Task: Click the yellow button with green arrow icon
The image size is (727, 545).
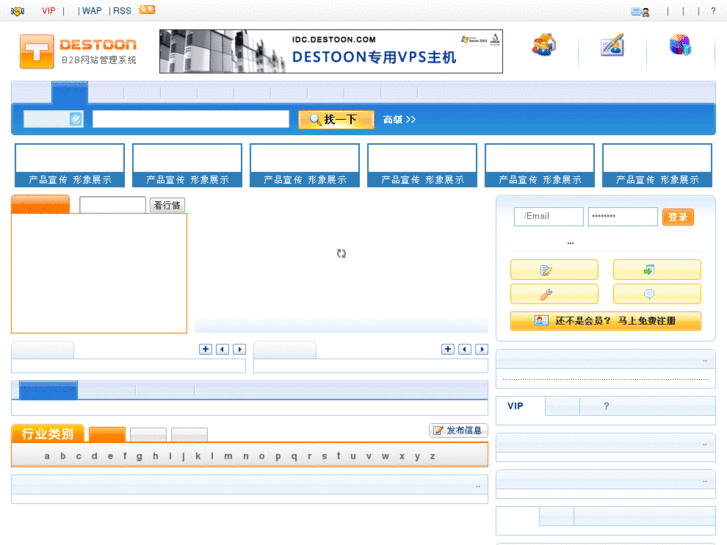Action: pos(657,269)
